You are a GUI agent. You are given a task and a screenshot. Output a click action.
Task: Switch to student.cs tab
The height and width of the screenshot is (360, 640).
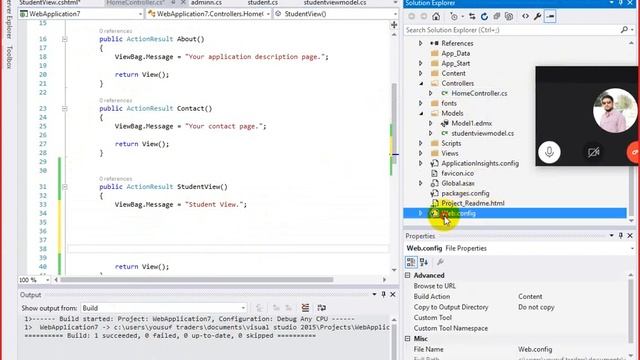pos(262,3)
